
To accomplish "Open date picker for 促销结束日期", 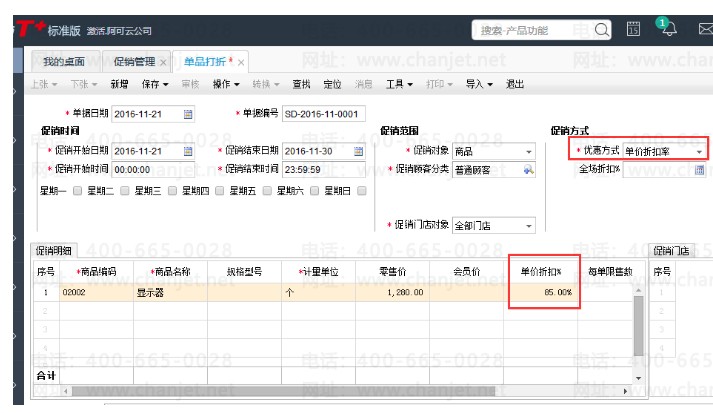I will 358,151.
